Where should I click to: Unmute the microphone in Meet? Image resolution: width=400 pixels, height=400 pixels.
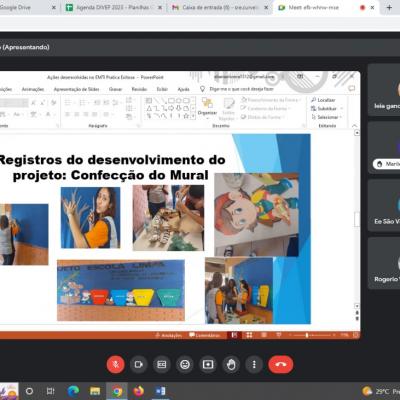(116, 364)
